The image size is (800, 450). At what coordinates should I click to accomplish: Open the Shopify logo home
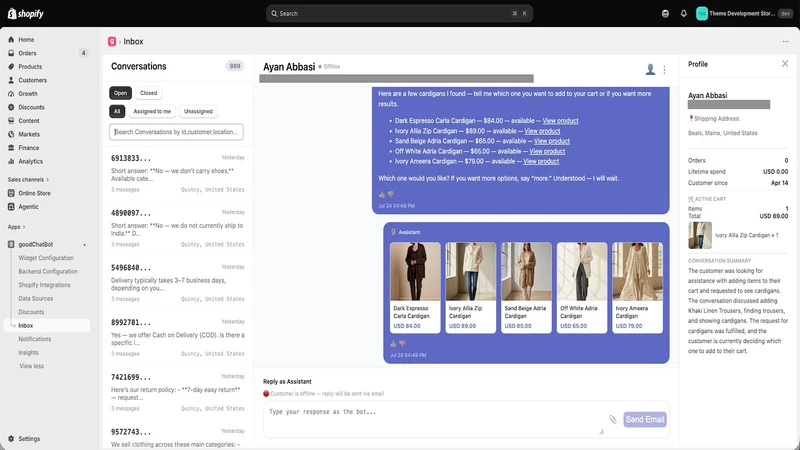26,13
